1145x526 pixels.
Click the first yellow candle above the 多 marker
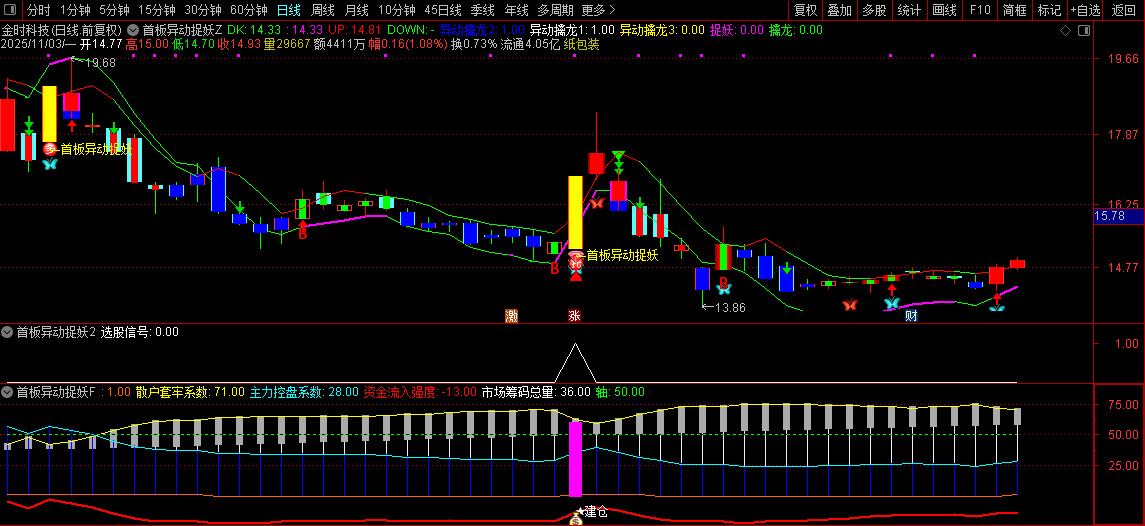(49, 114)
